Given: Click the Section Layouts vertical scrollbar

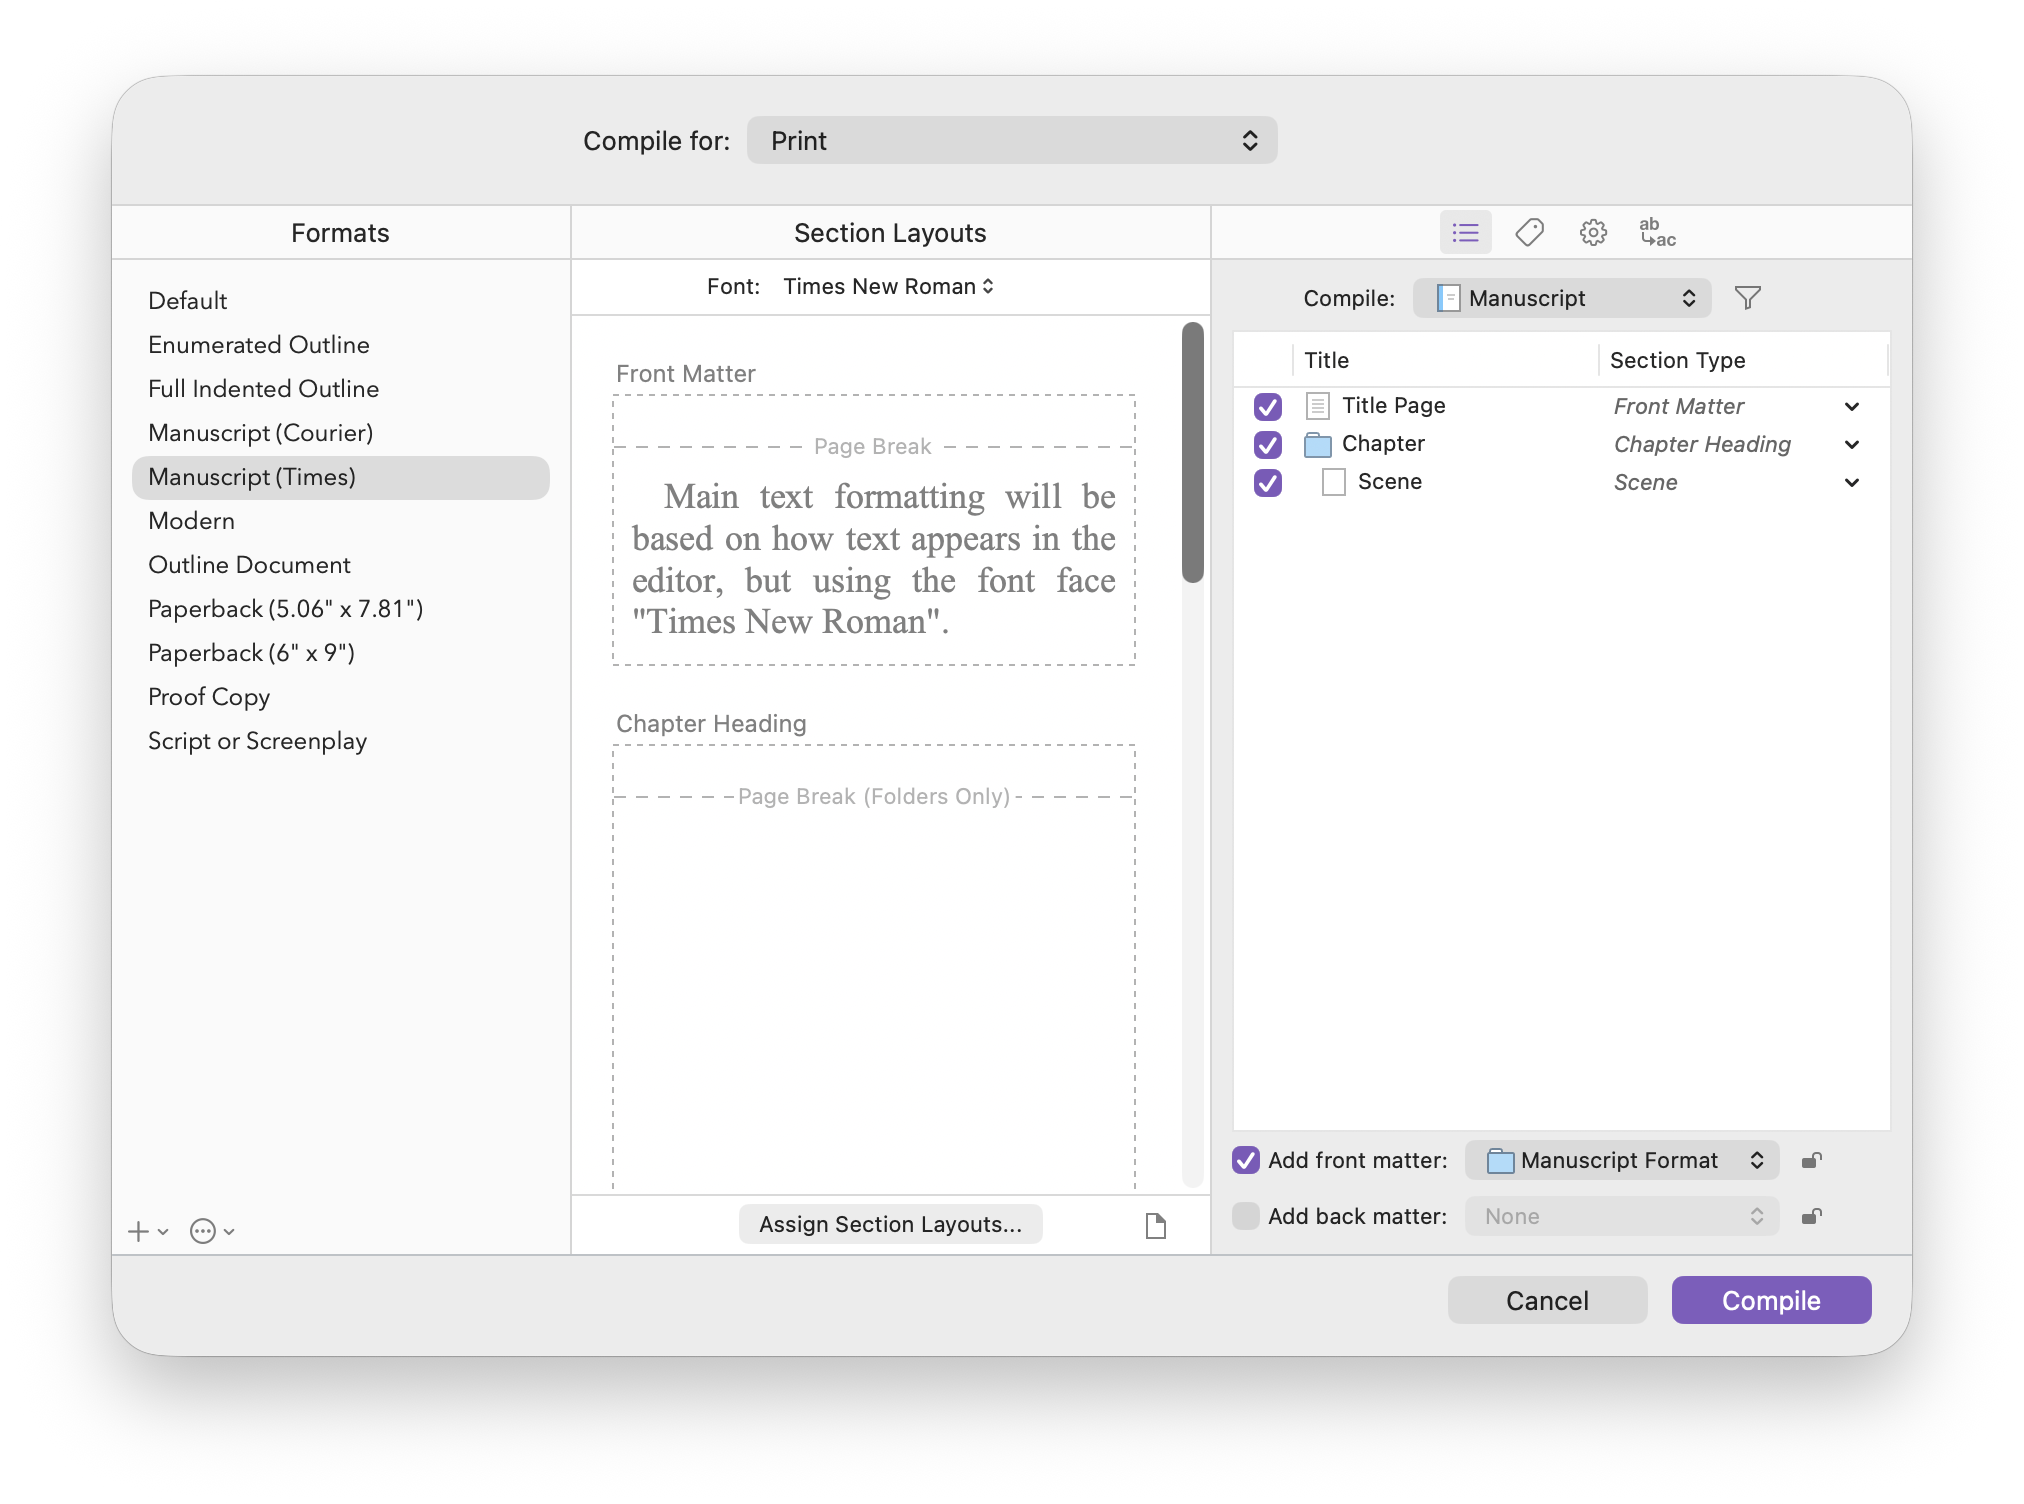Looking at the screenshot, I should pyautogui.click(x=1192, y=452).
